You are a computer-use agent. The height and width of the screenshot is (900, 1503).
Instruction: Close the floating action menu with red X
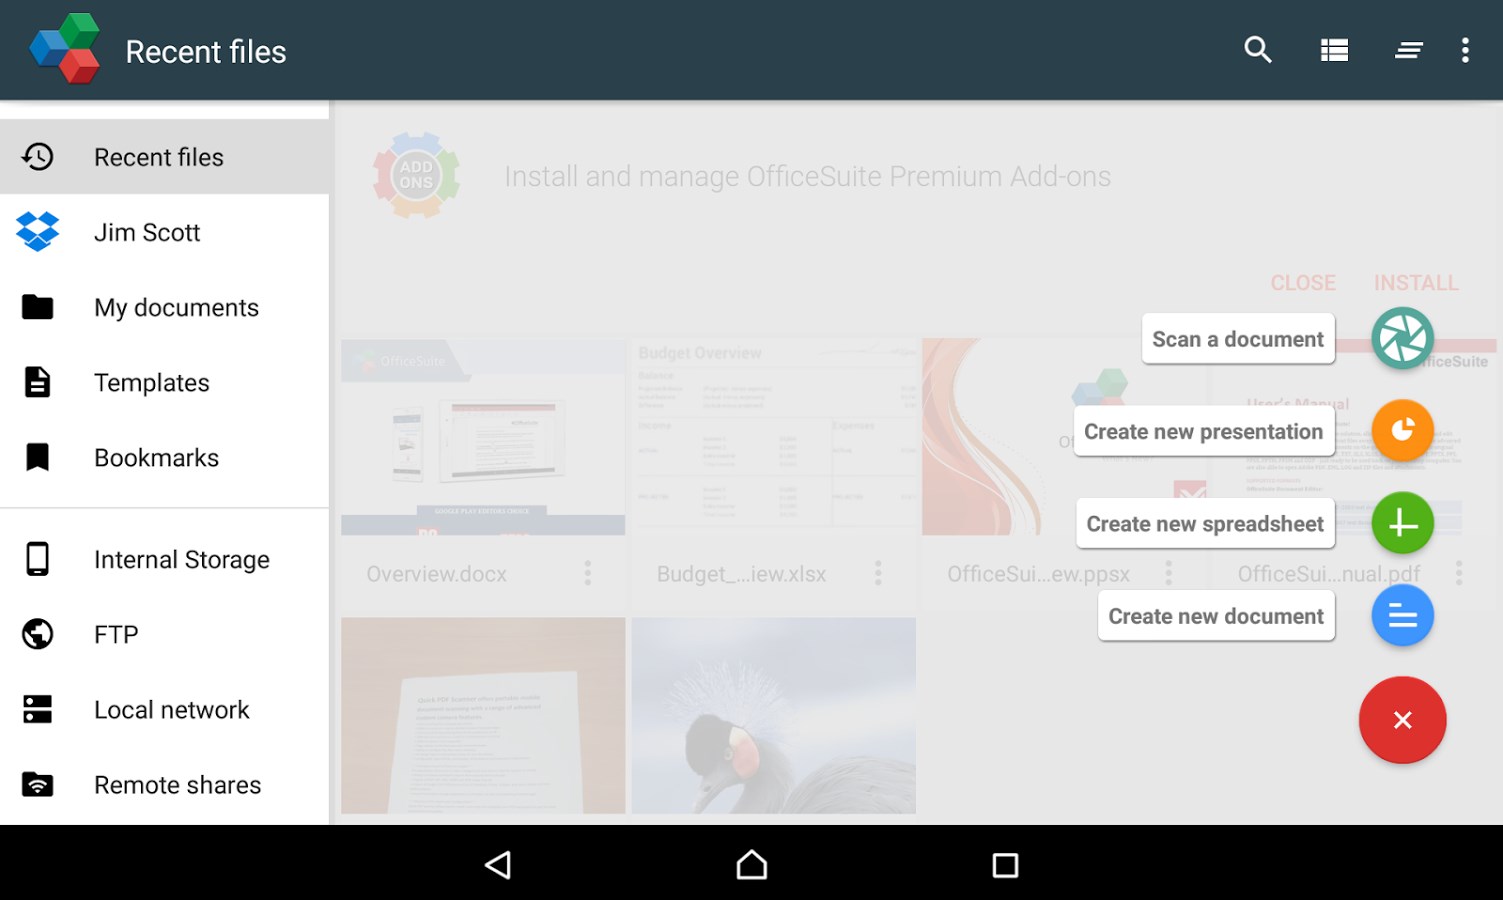click(x=1402, y=719)
